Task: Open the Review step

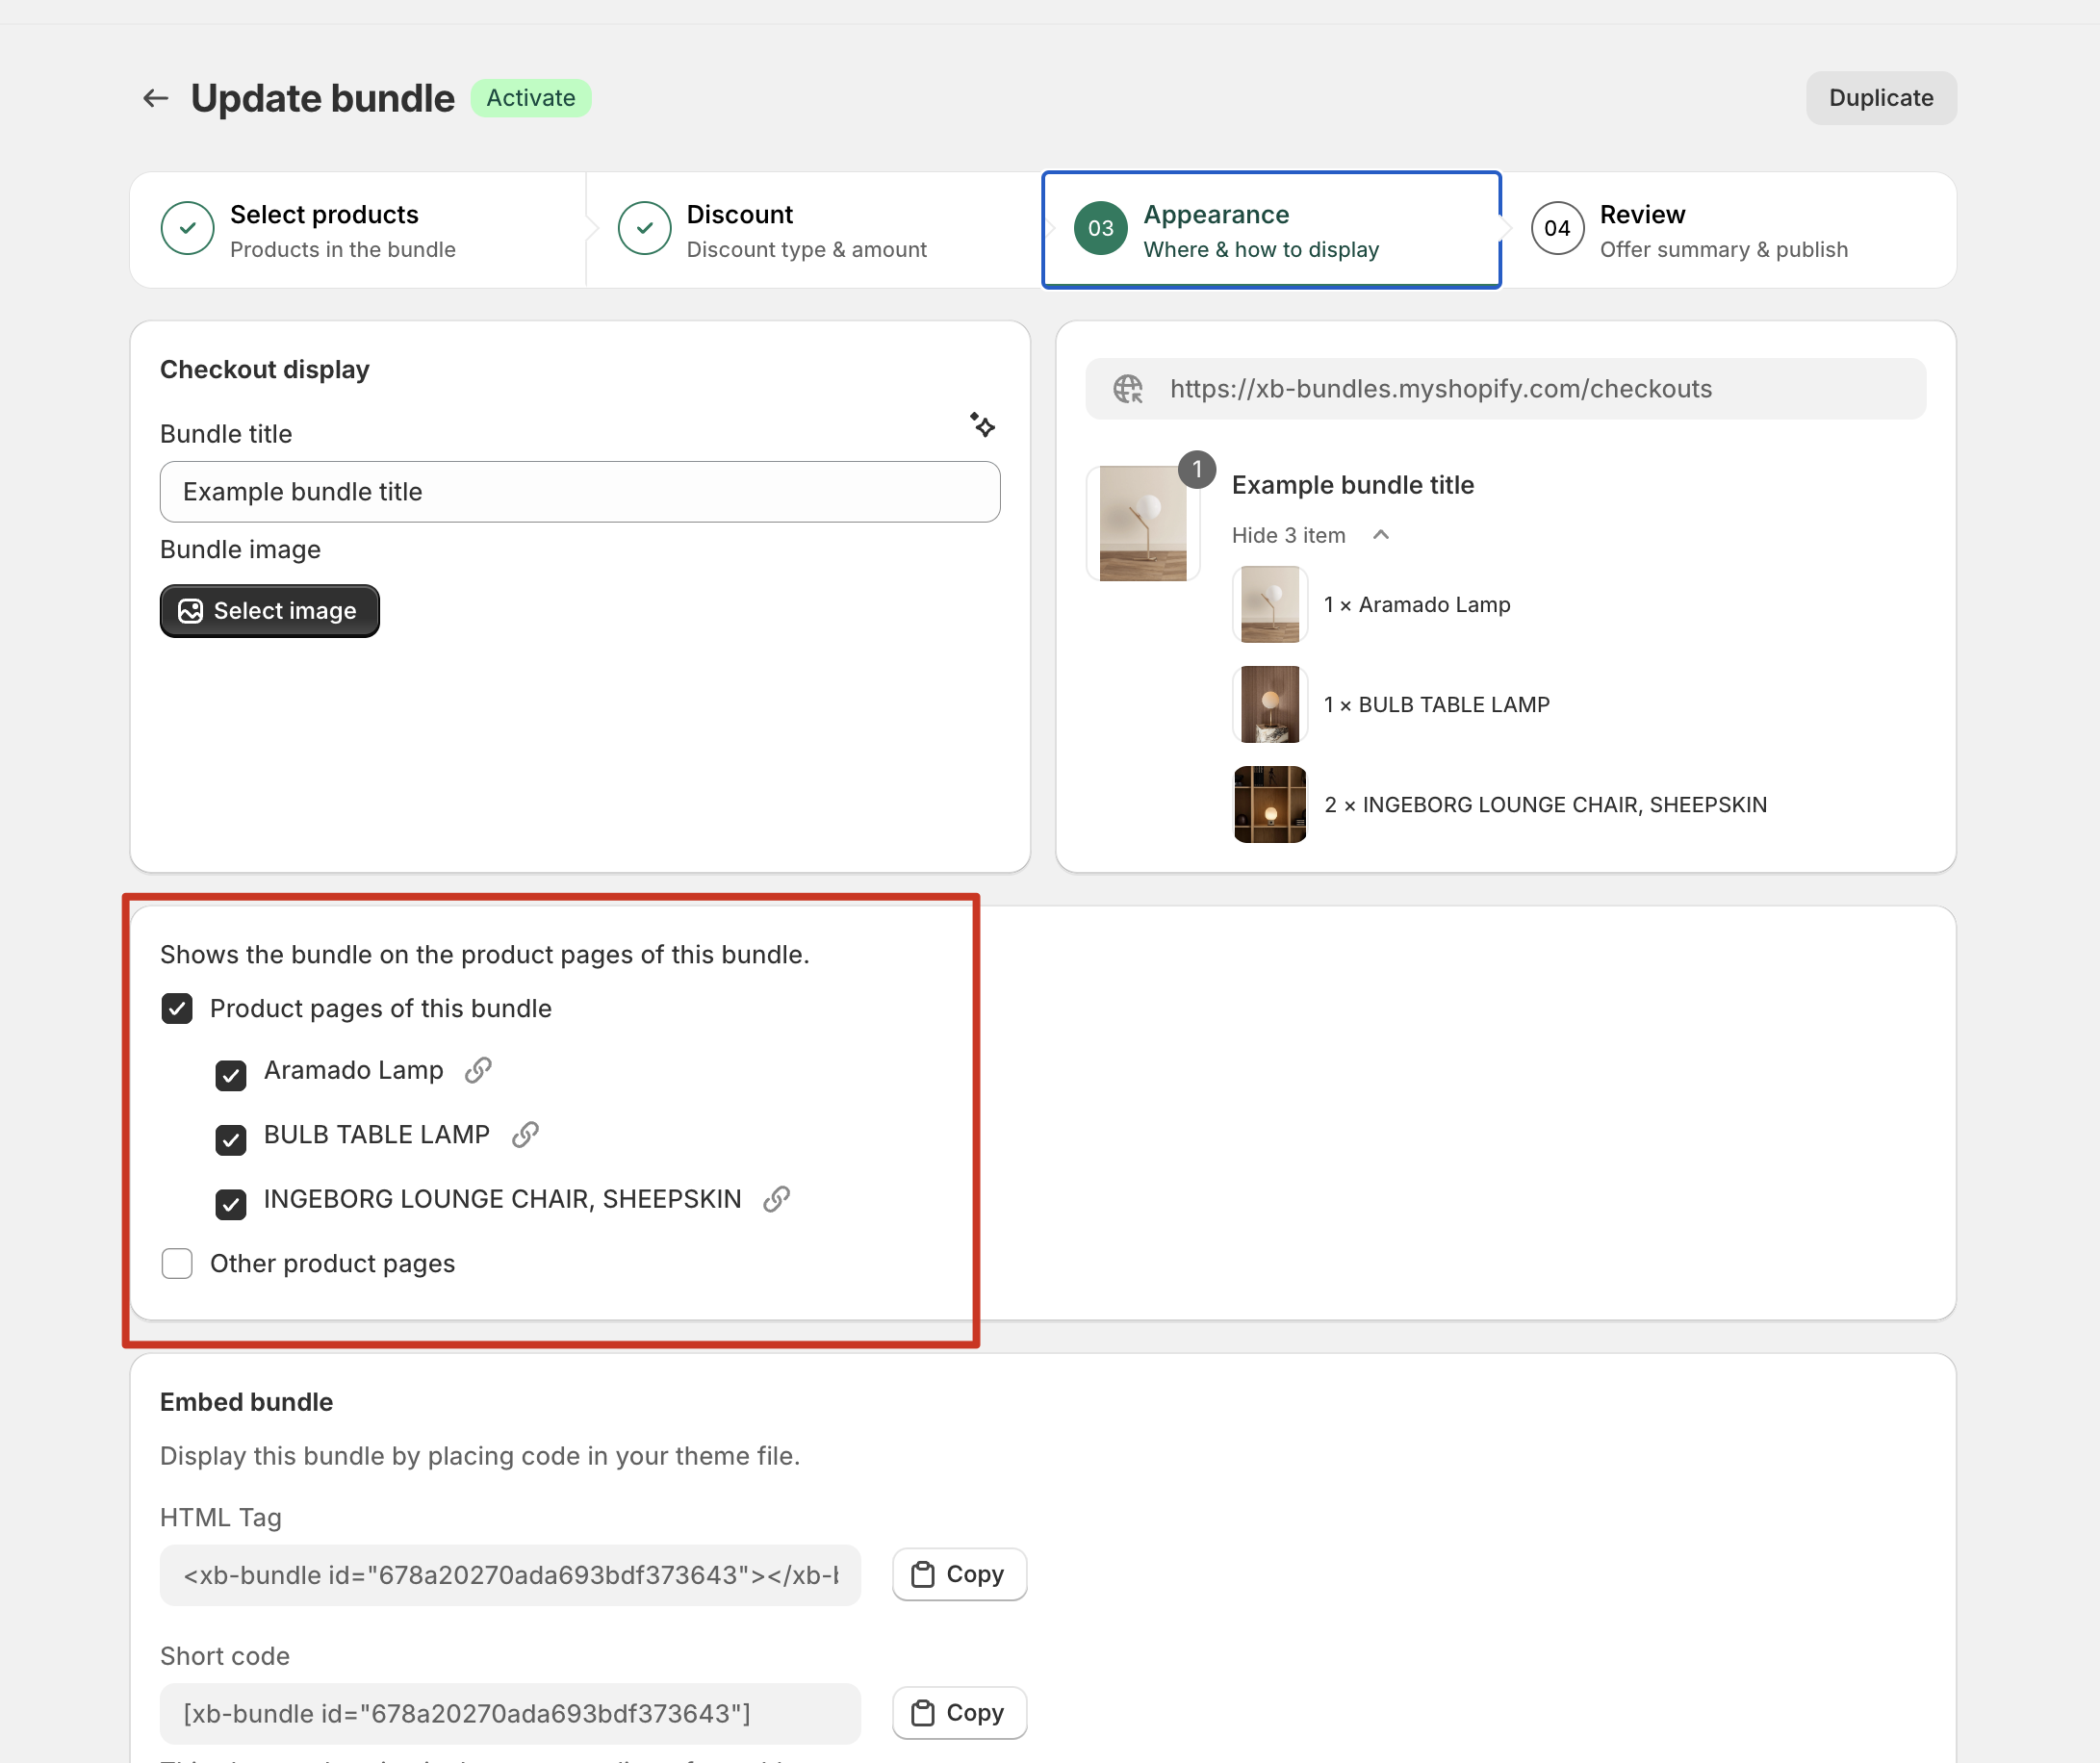Action: click(x=1728, y=230)
